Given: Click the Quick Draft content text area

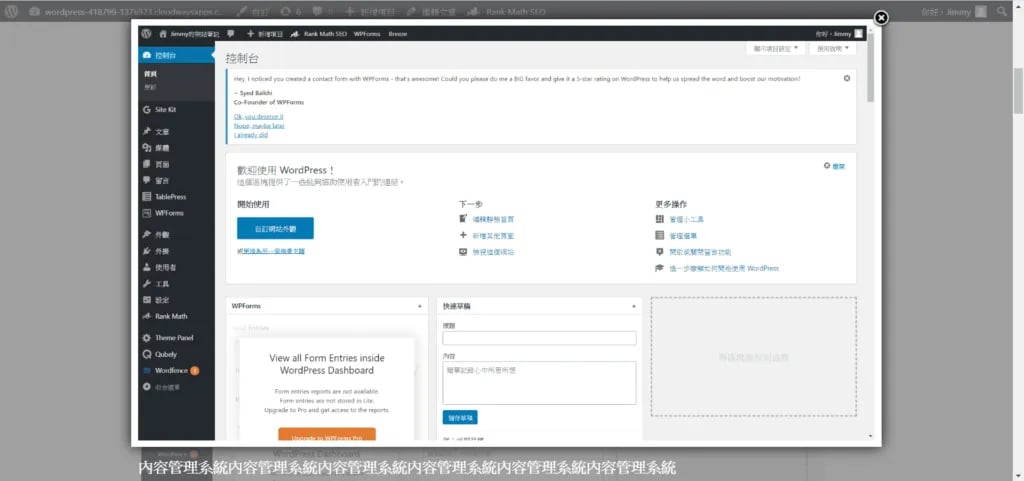Looking at the screenshot, I should [539, 383].
